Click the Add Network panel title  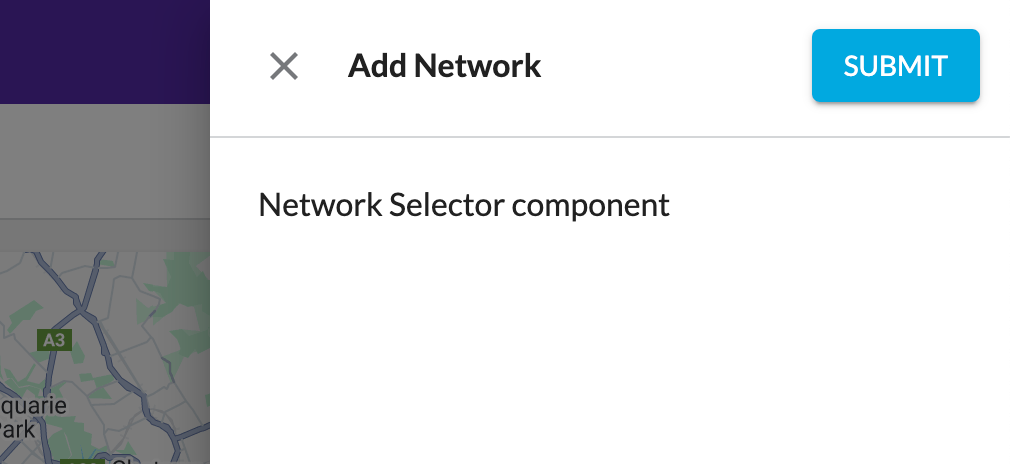[x=444, y=67]
